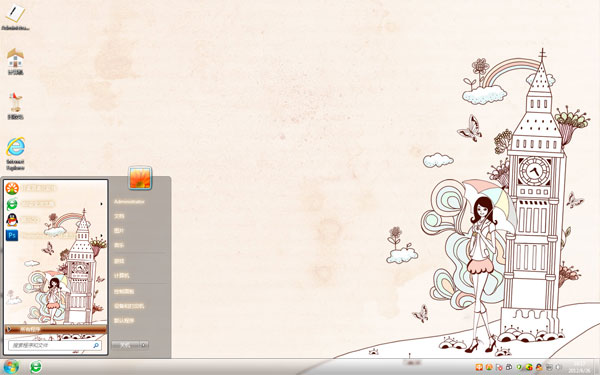Expand jump list arrow beside Photoshop entry
Screen dimensions: 600x375
[x=101, y=235]
